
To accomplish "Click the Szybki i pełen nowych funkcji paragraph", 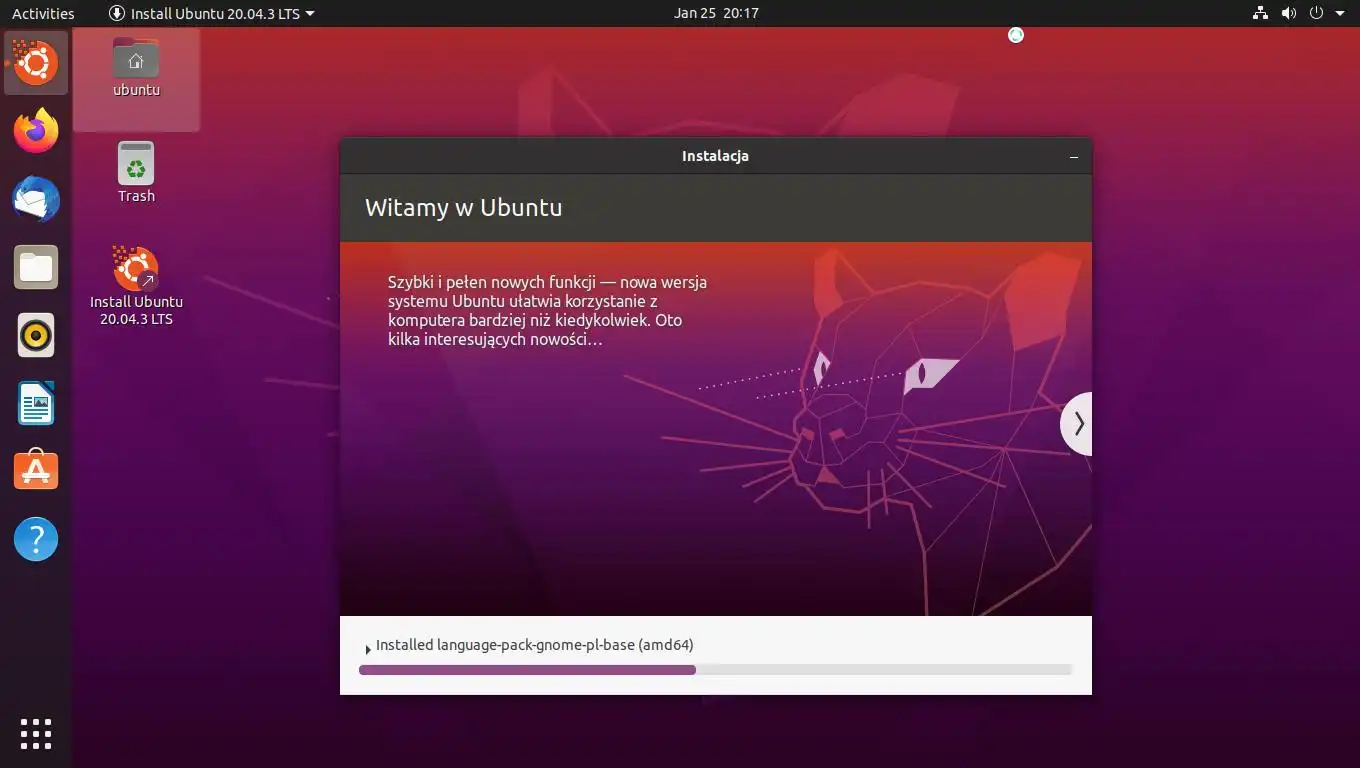I will point(548,311).
